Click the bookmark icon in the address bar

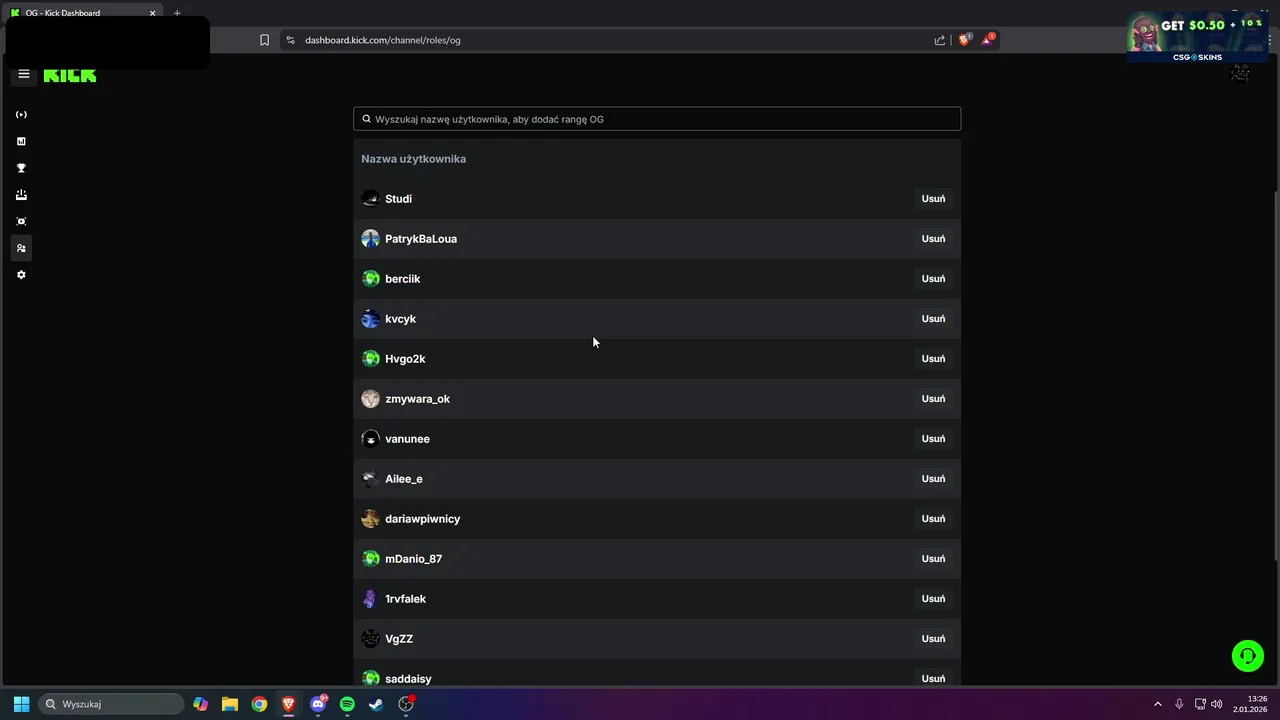tap(264, 40)
